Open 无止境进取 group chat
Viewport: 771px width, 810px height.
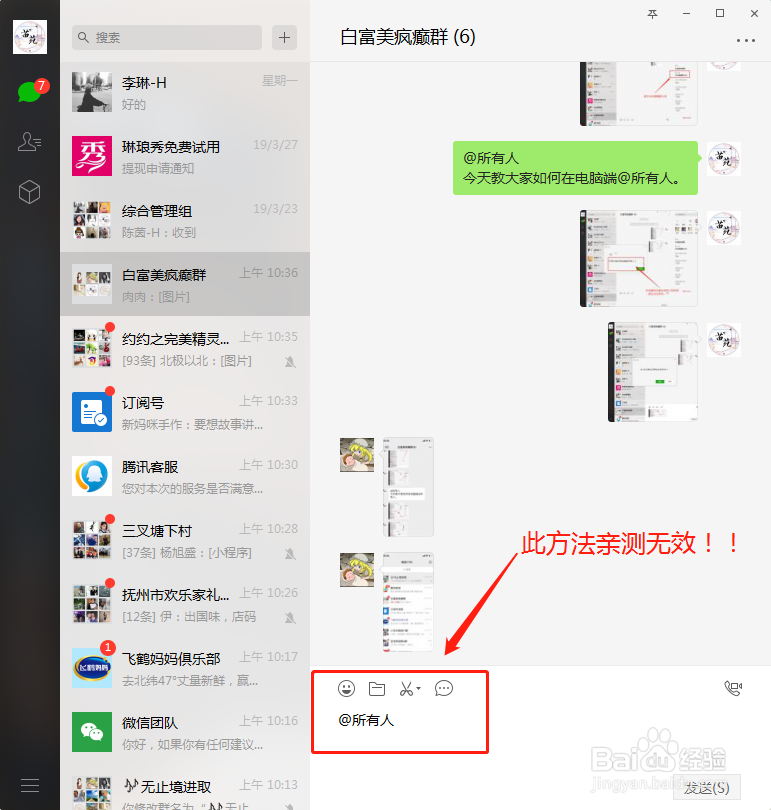pos(185,788)
